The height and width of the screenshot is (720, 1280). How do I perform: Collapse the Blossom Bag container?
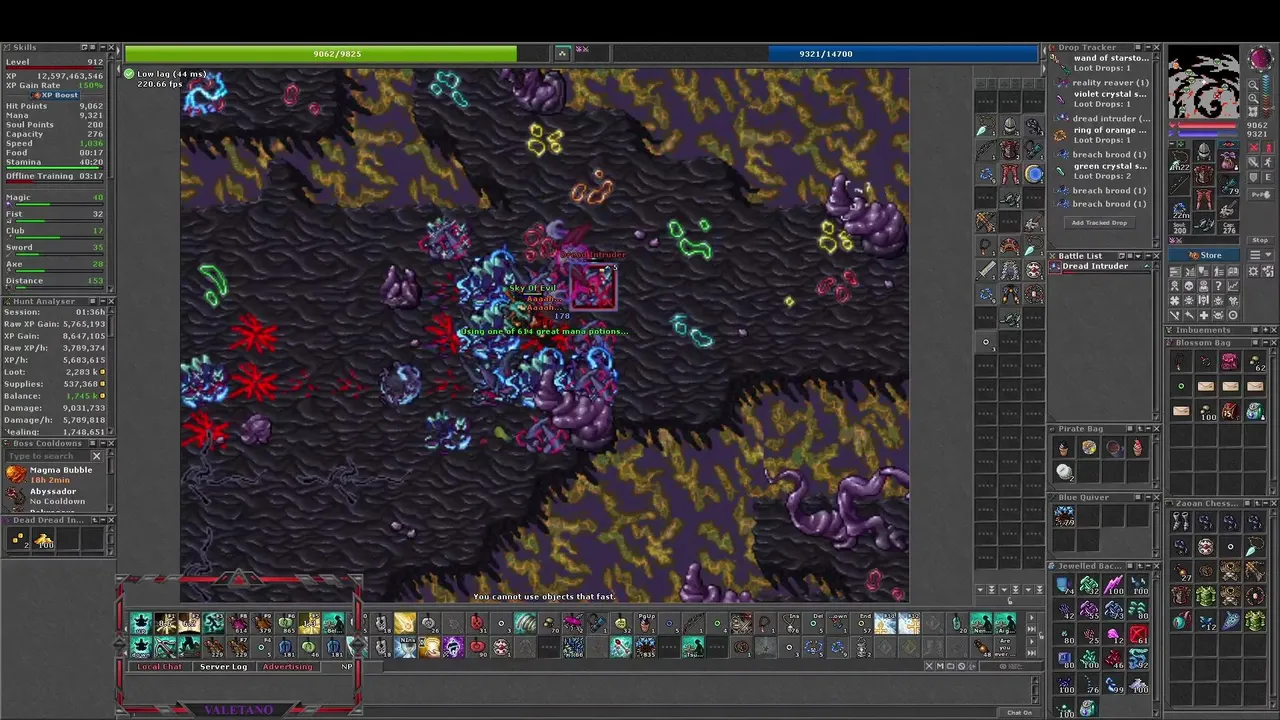[1265, 342]
